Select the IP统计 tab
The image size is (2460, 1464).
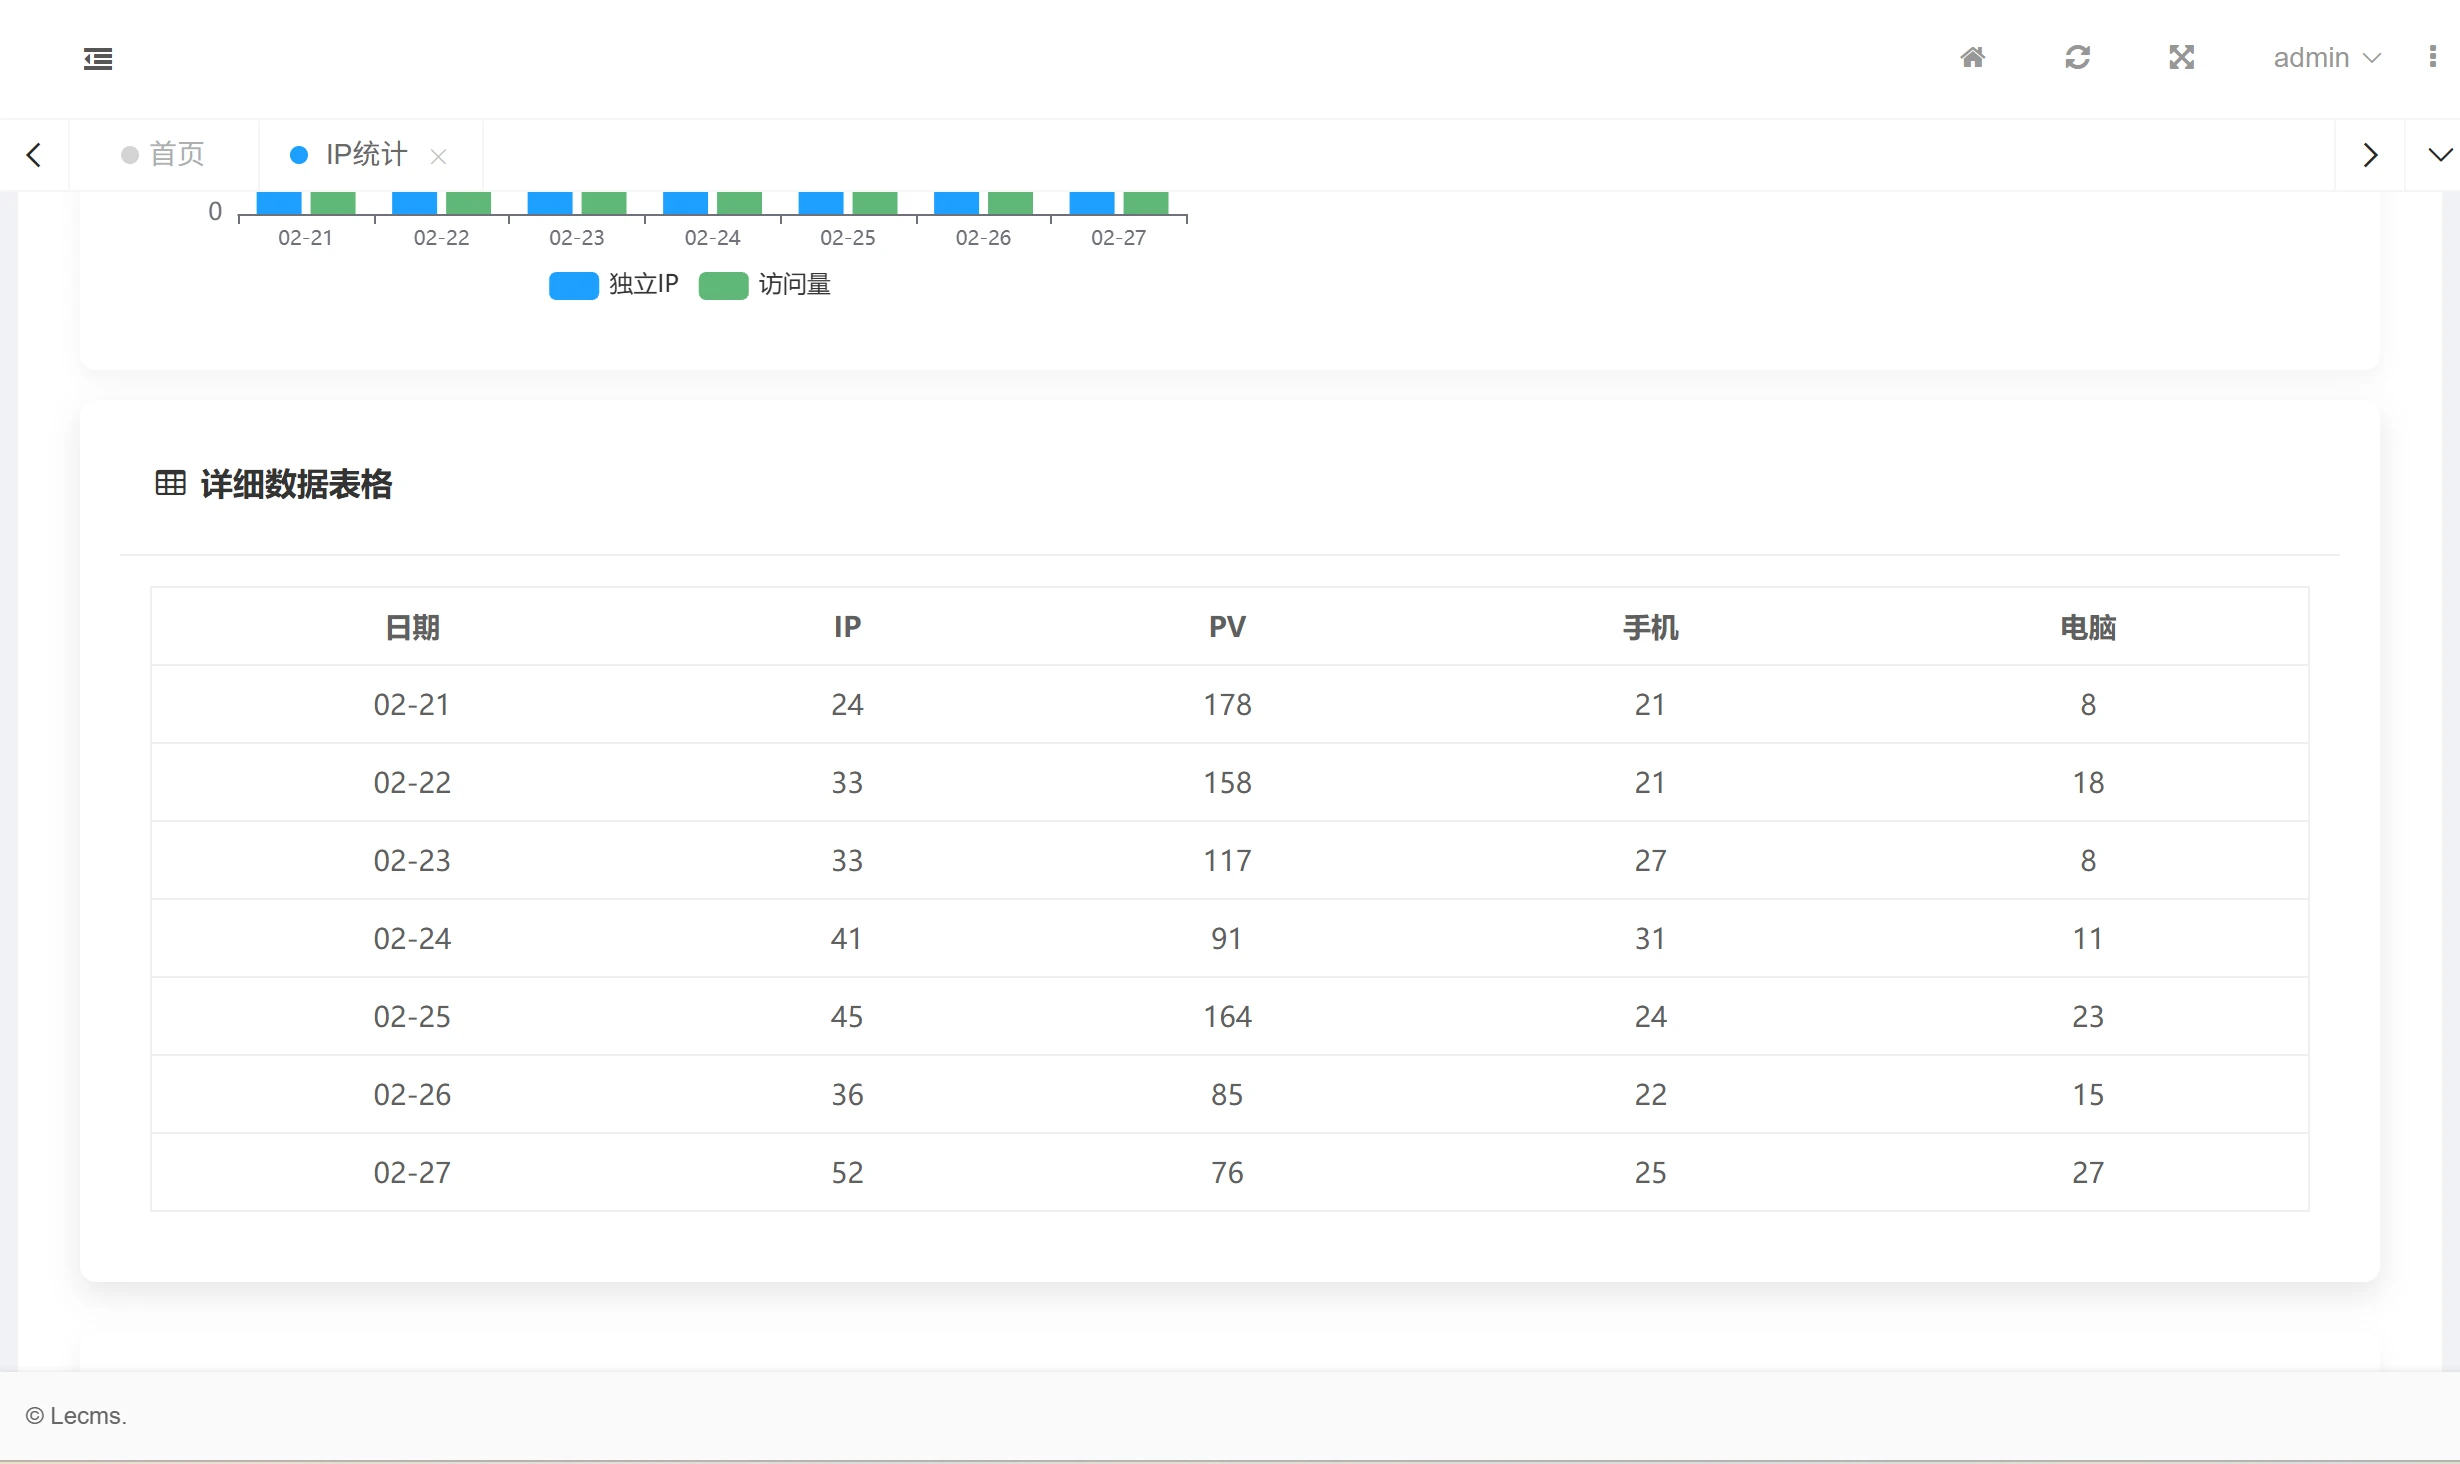(365, 155)
